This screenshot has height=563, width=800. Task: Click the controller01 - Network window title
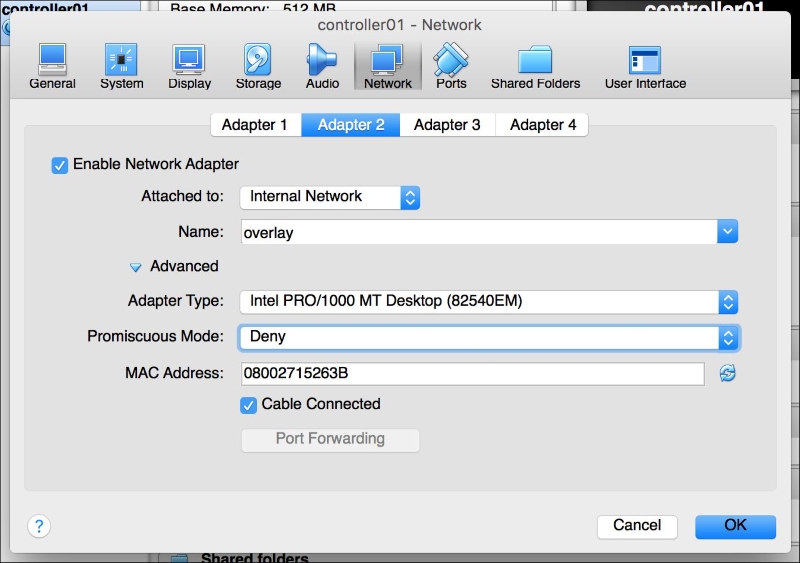click(399, 25)
